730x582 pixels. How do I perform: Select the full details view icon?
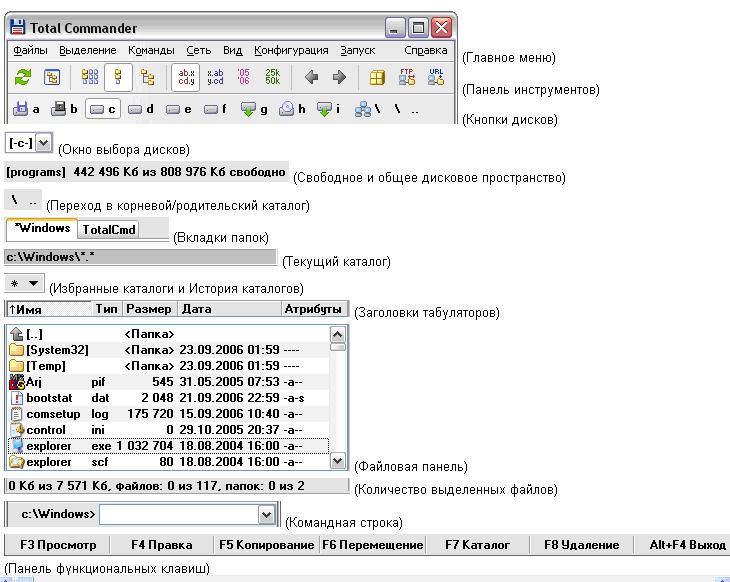click(118, 77)
